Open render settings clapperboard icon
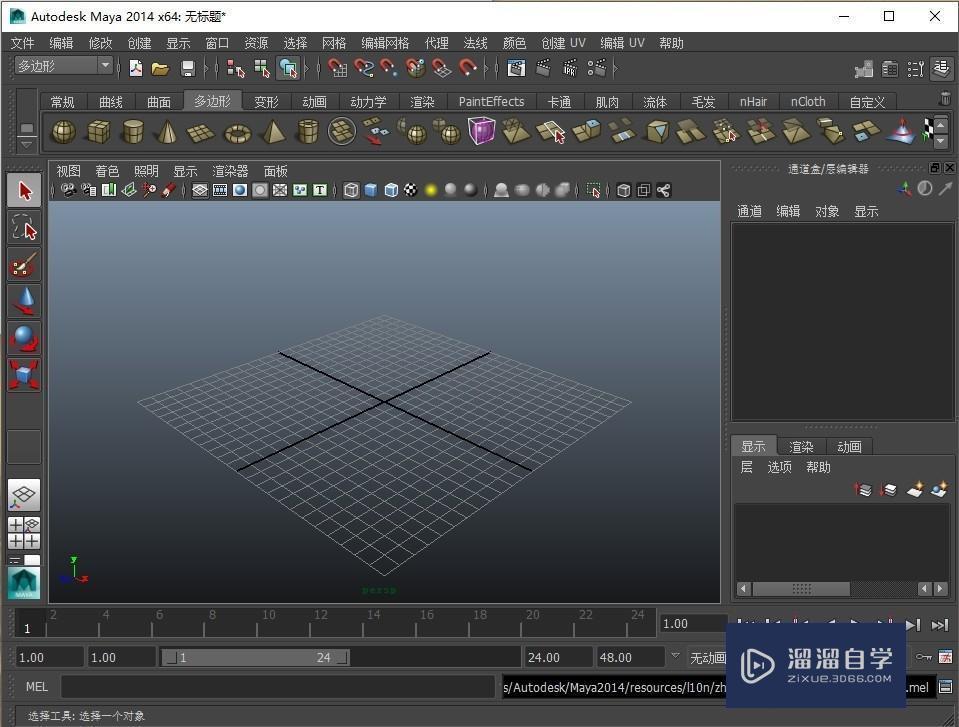Image resolution: width=959 pixels, height=727 pixels. pos(597,68)
